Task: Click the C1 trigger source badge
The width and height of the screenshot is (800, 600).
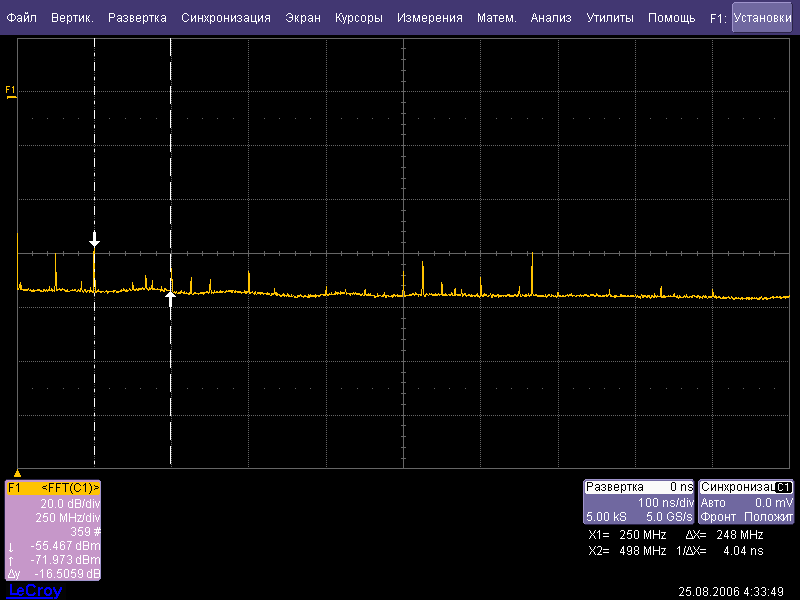Action: (x=784, y=487)
